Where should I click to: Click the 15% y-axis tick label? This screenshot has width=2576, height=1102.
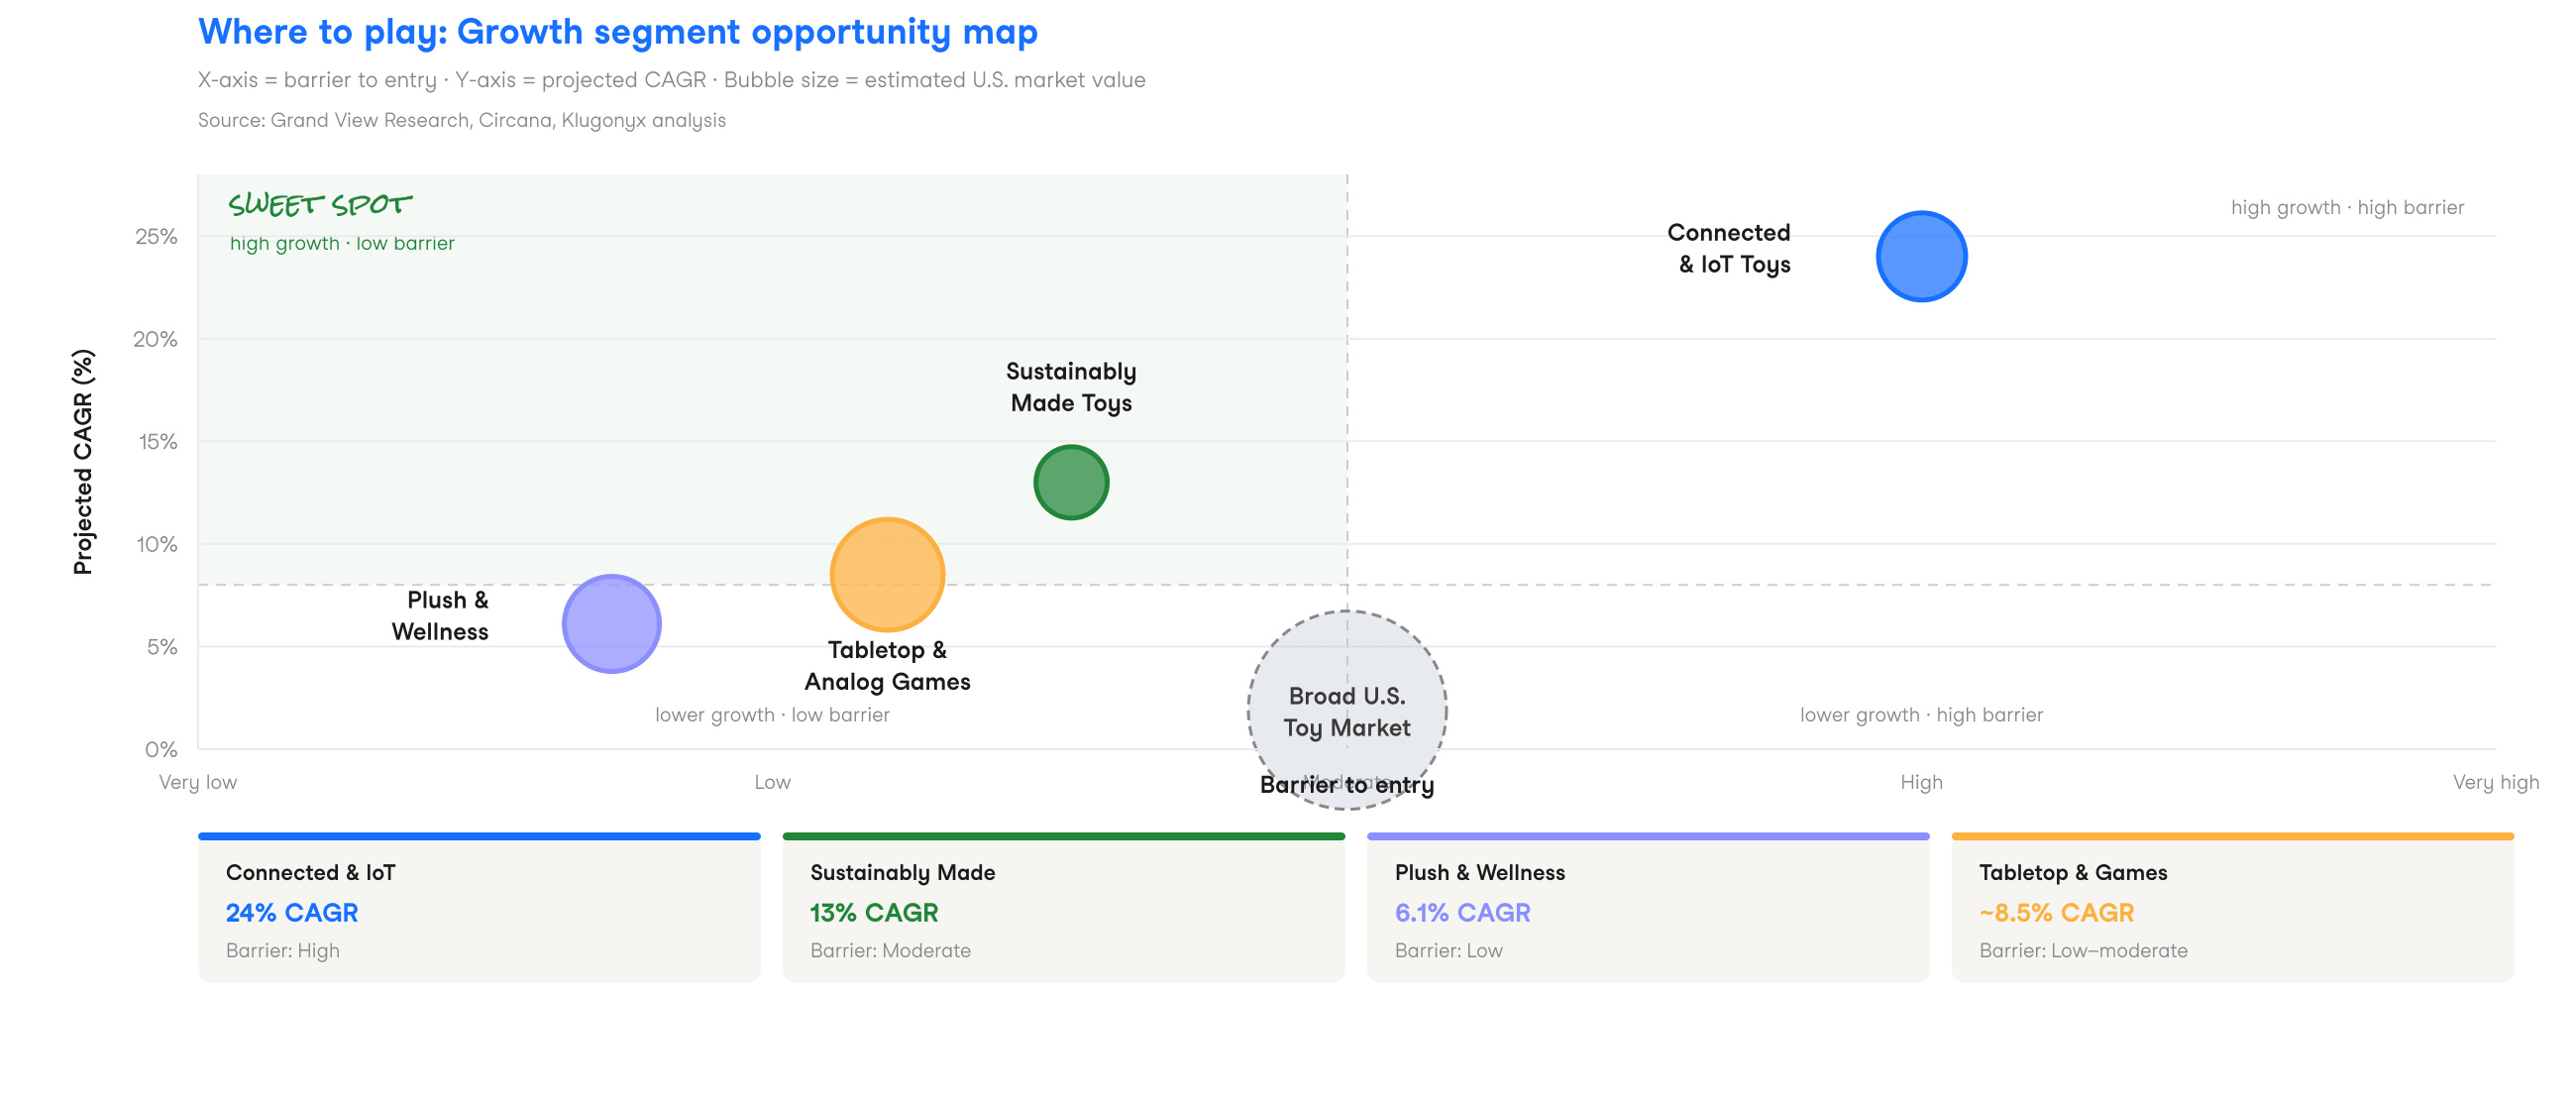pos(158,441)
